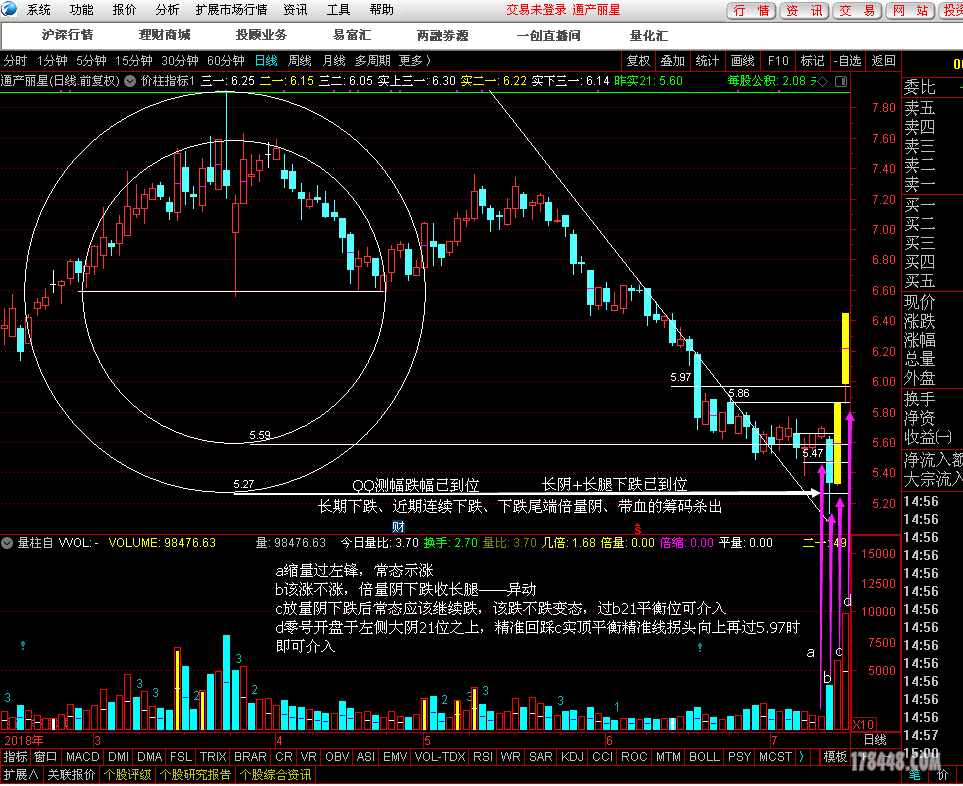Switch to 两融券源 tab

(x=443, y=35)
